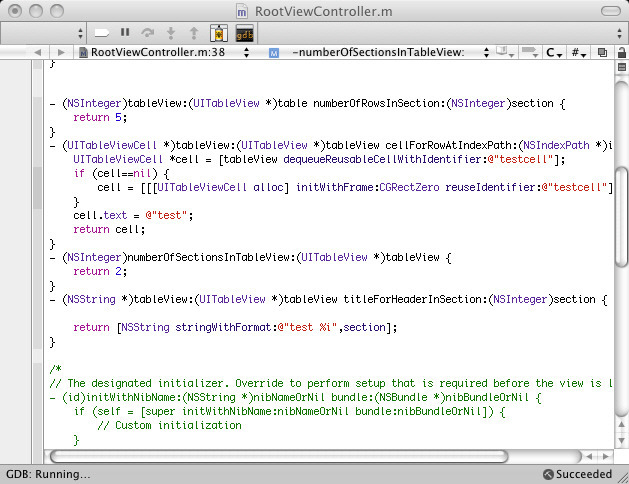Open the C class hierarchy menu
This screenshot has height=484, width=629.
point(554,52)
